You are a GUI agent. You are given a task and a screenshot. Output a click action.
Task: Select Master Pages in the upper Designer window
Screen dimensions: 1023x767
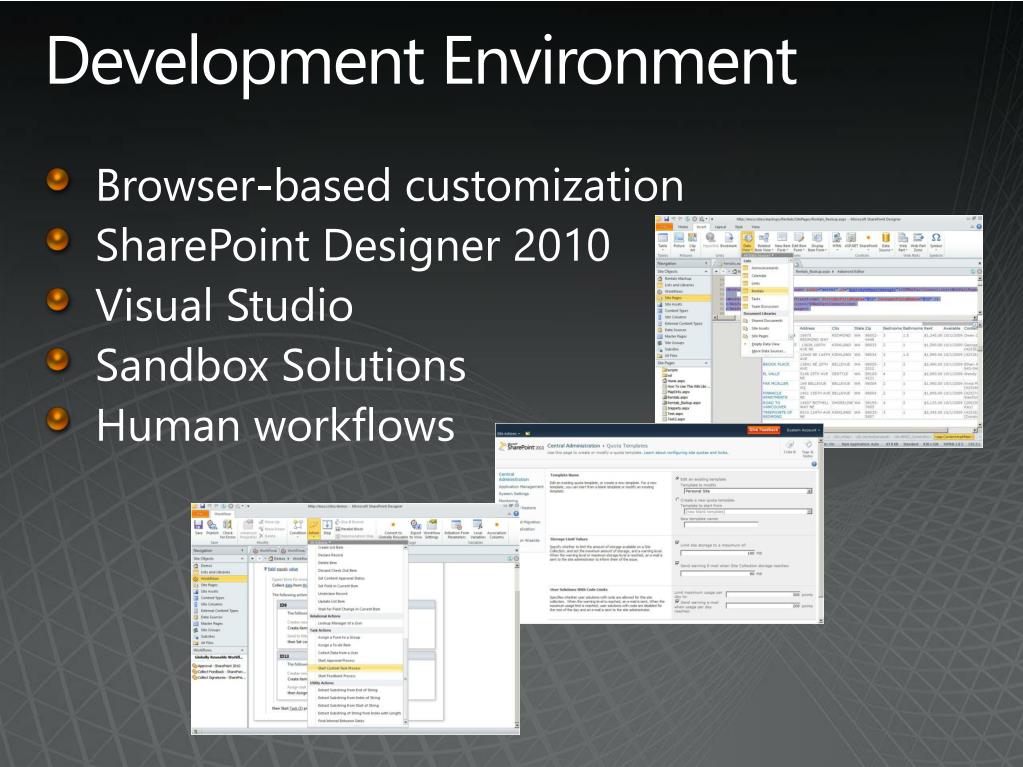[683, 337]
